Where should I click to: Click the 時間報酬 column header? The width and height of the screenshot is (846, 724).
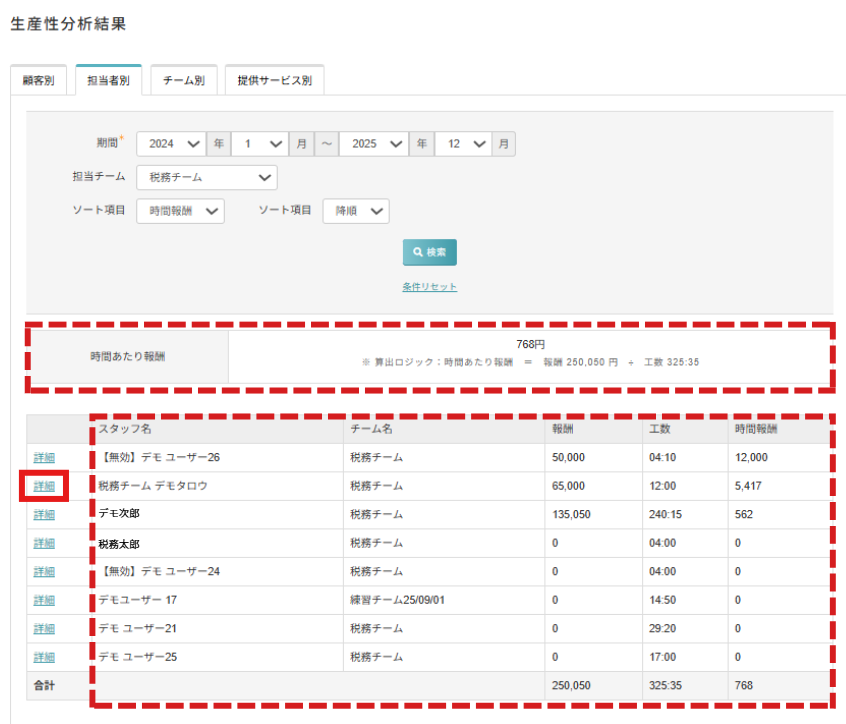756,429
